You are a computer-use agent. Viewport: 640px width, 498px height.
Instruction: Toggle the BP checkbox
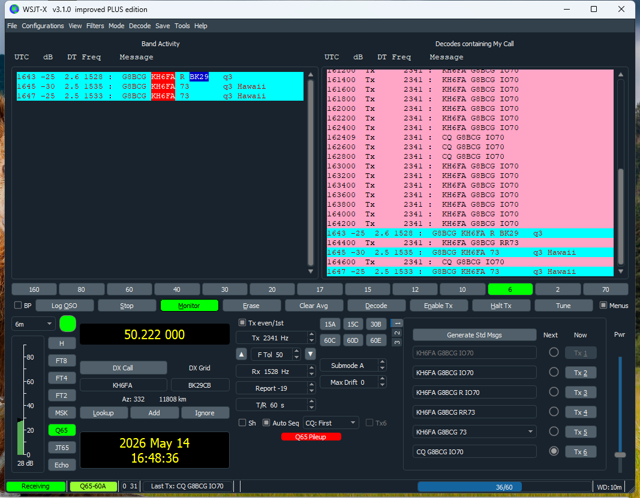pyautogui.click(x=18, y=305)
